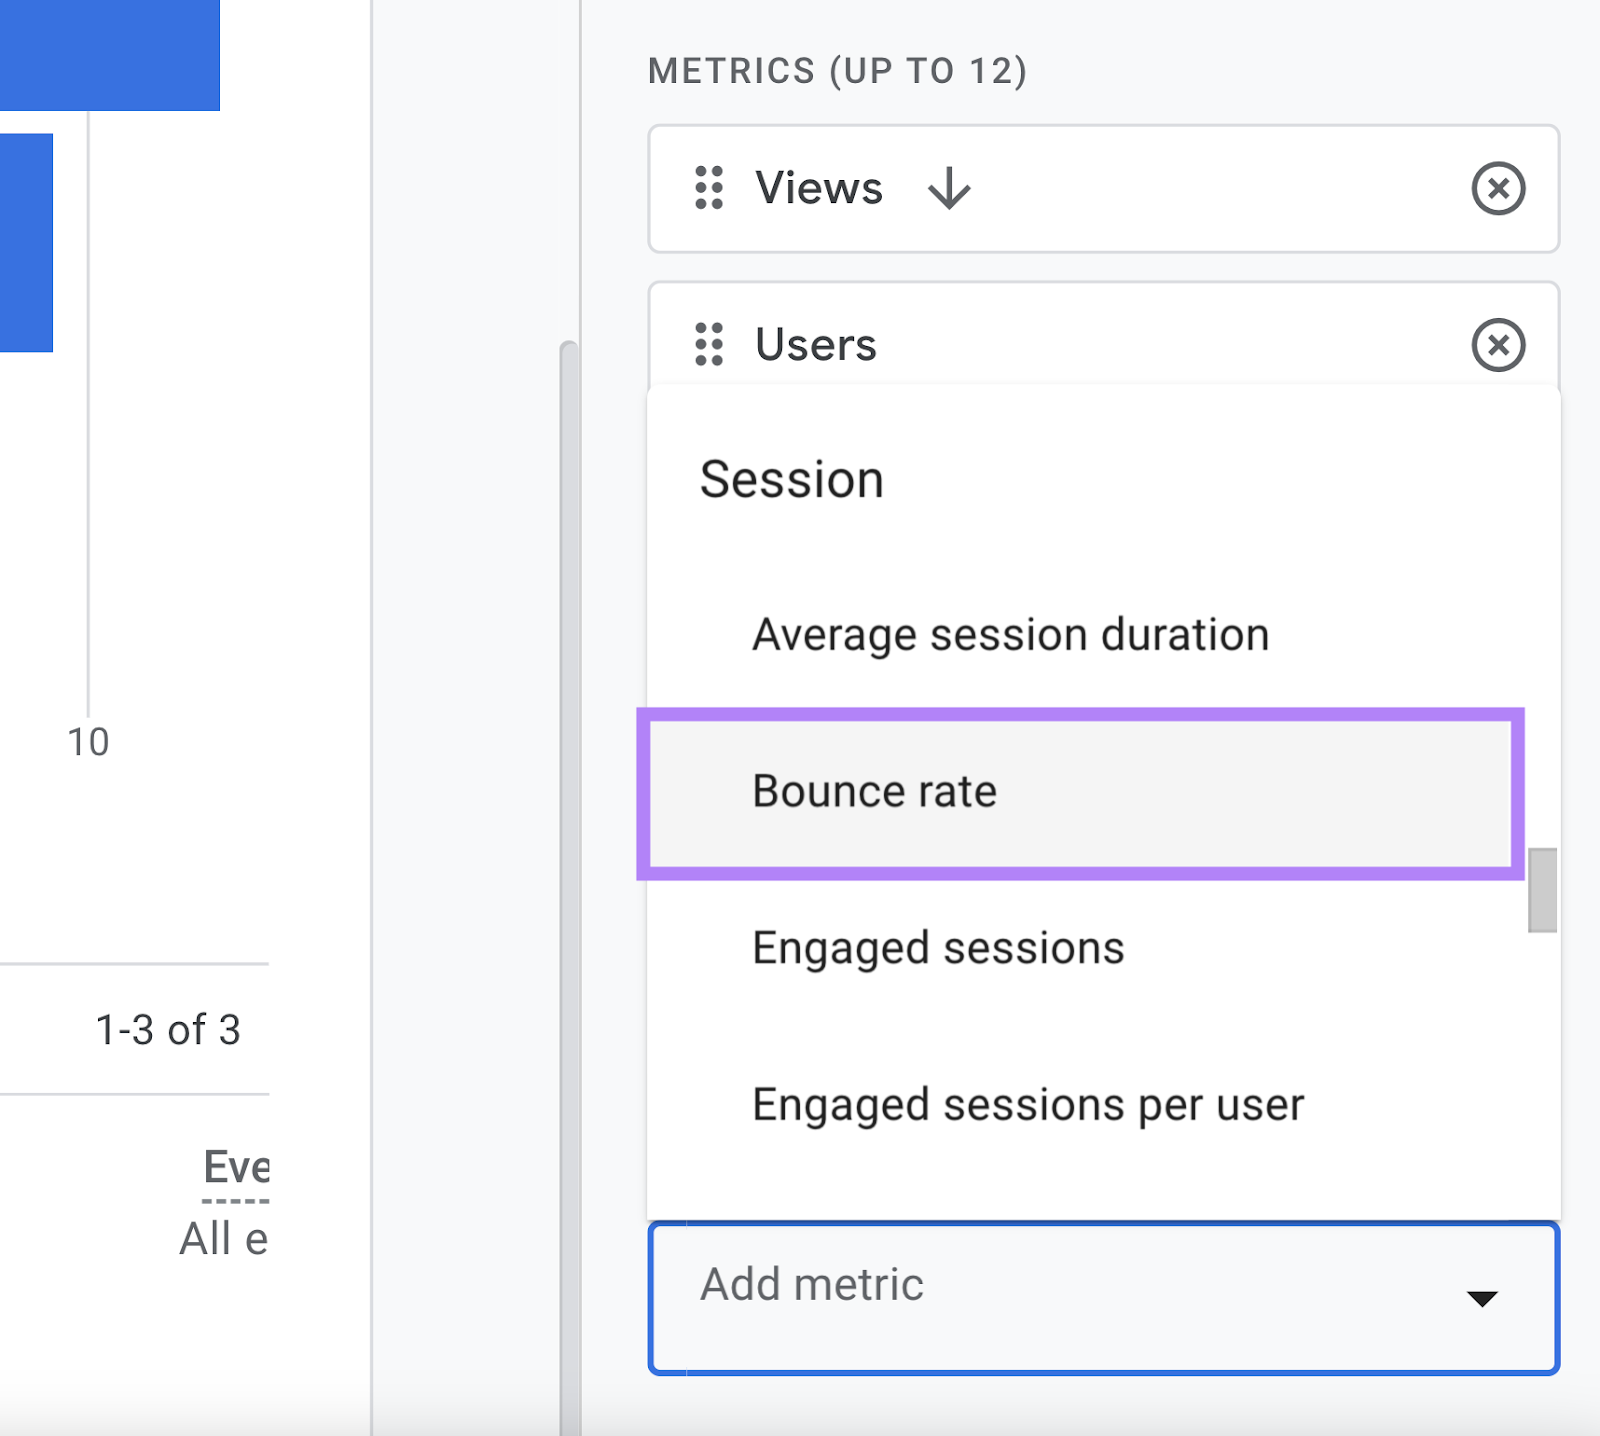Click the drag handle beside Views metric

pyautogui.click(x=709, y=189)
